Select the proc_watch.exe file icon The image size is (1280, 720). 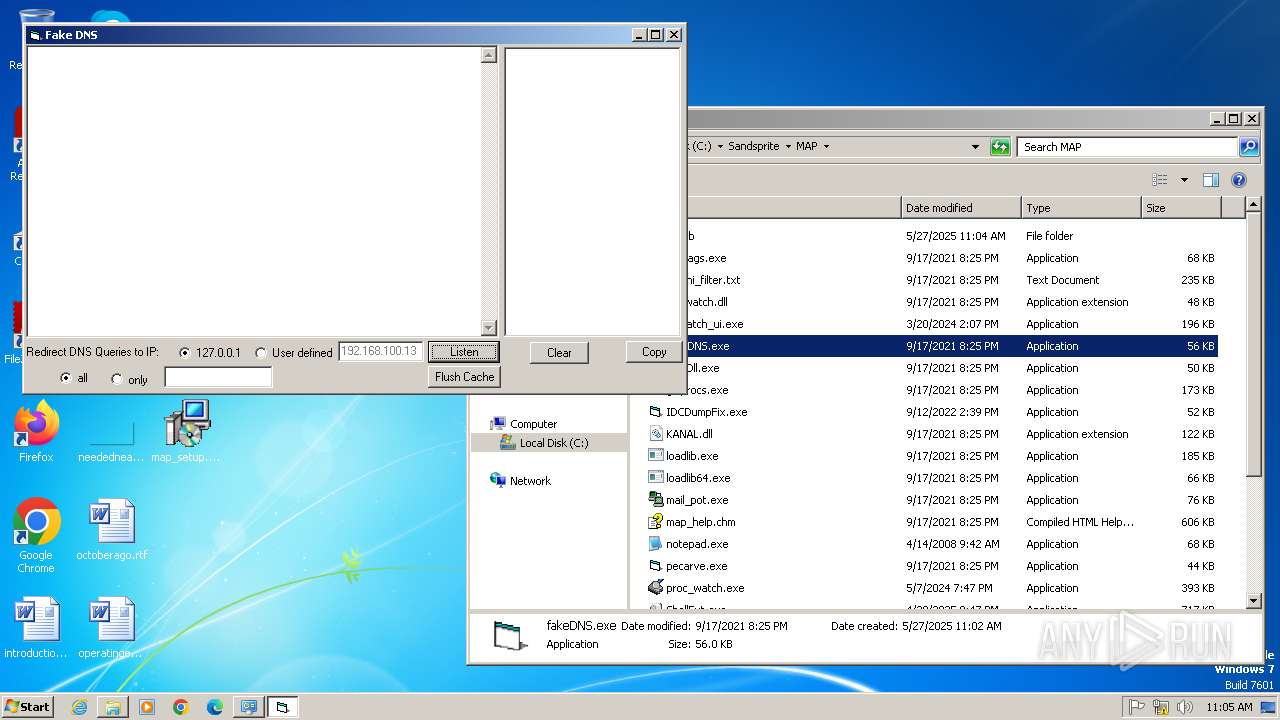coord(656,588)
